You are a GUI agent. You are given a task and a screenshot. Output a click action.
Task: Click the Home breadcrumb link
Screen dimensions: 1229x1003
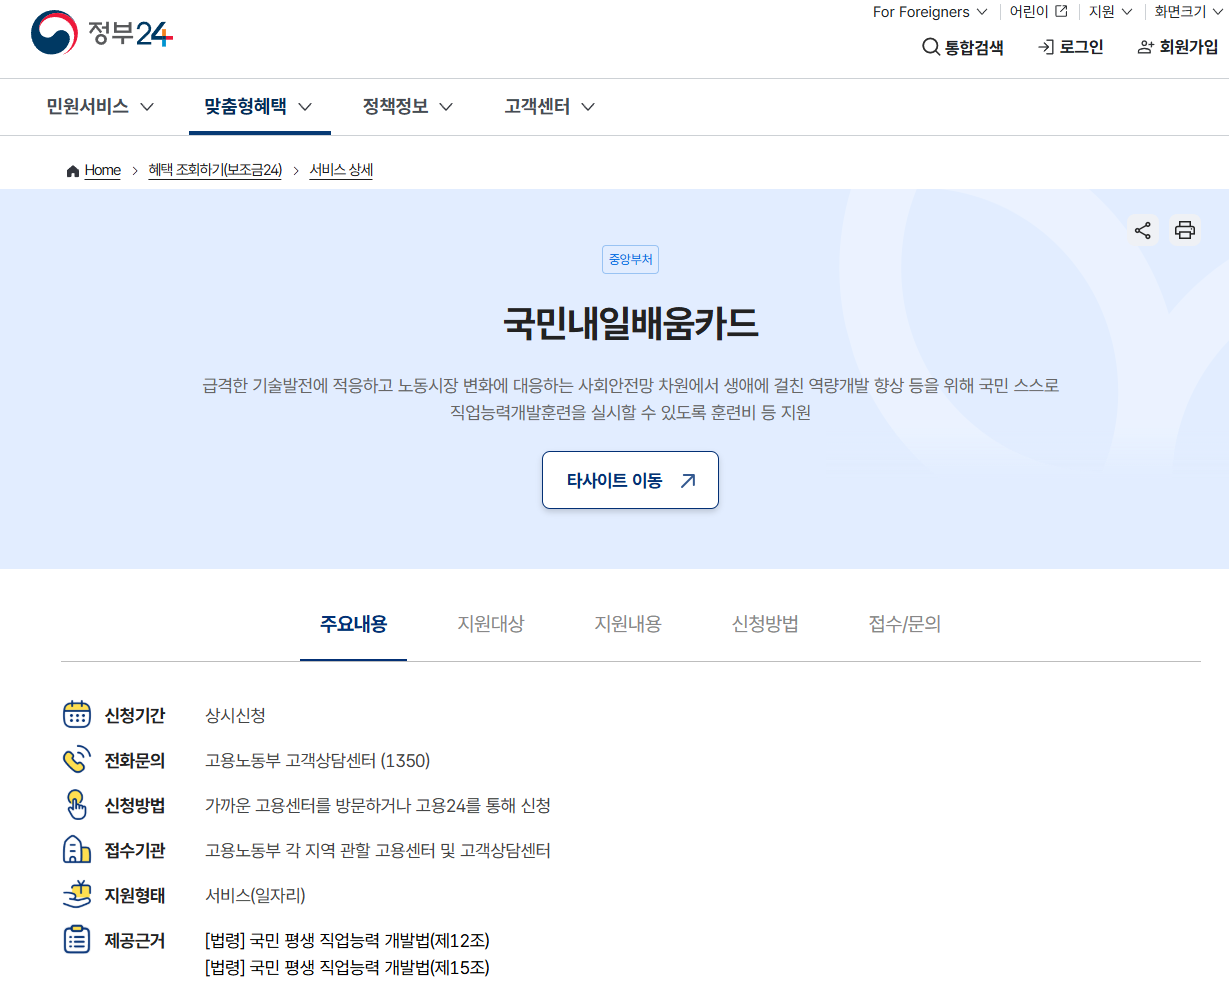102,171
